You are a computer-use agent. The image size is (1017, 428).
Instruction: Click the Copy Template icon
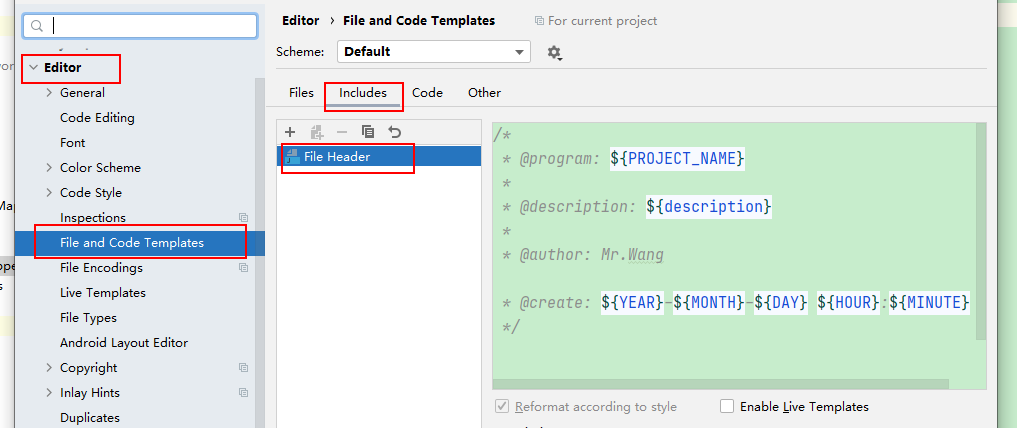click(x=368, y=132)
